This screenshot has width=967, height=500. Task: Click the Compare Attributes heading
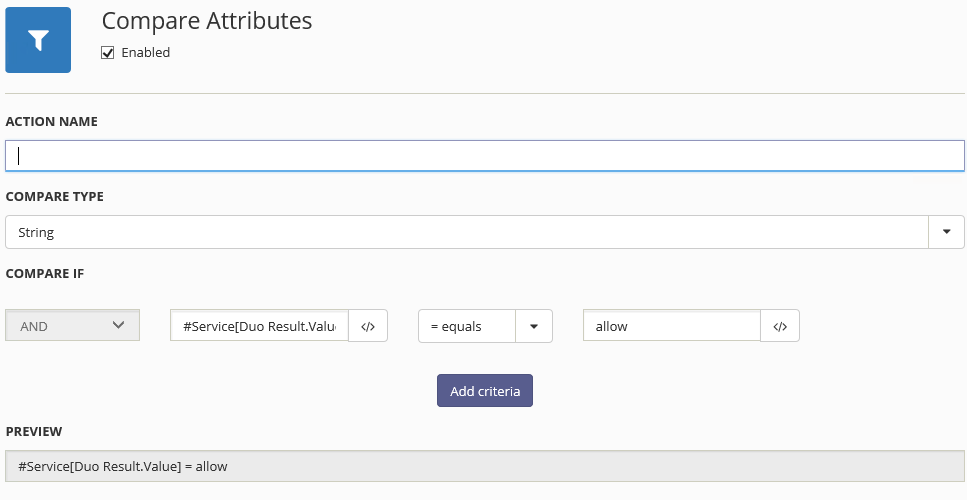pos(207,22)
